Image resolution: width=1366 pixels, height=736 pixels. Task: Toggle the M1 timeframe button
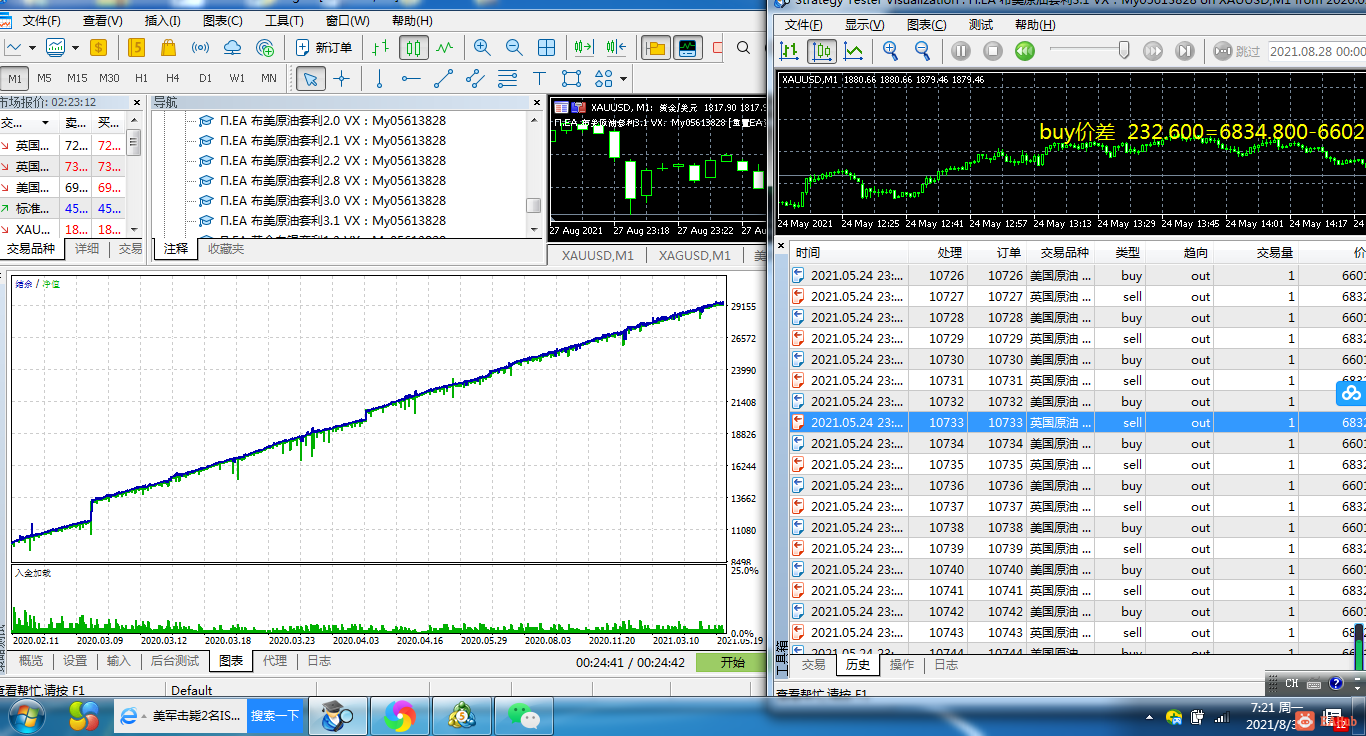(15, 78)
